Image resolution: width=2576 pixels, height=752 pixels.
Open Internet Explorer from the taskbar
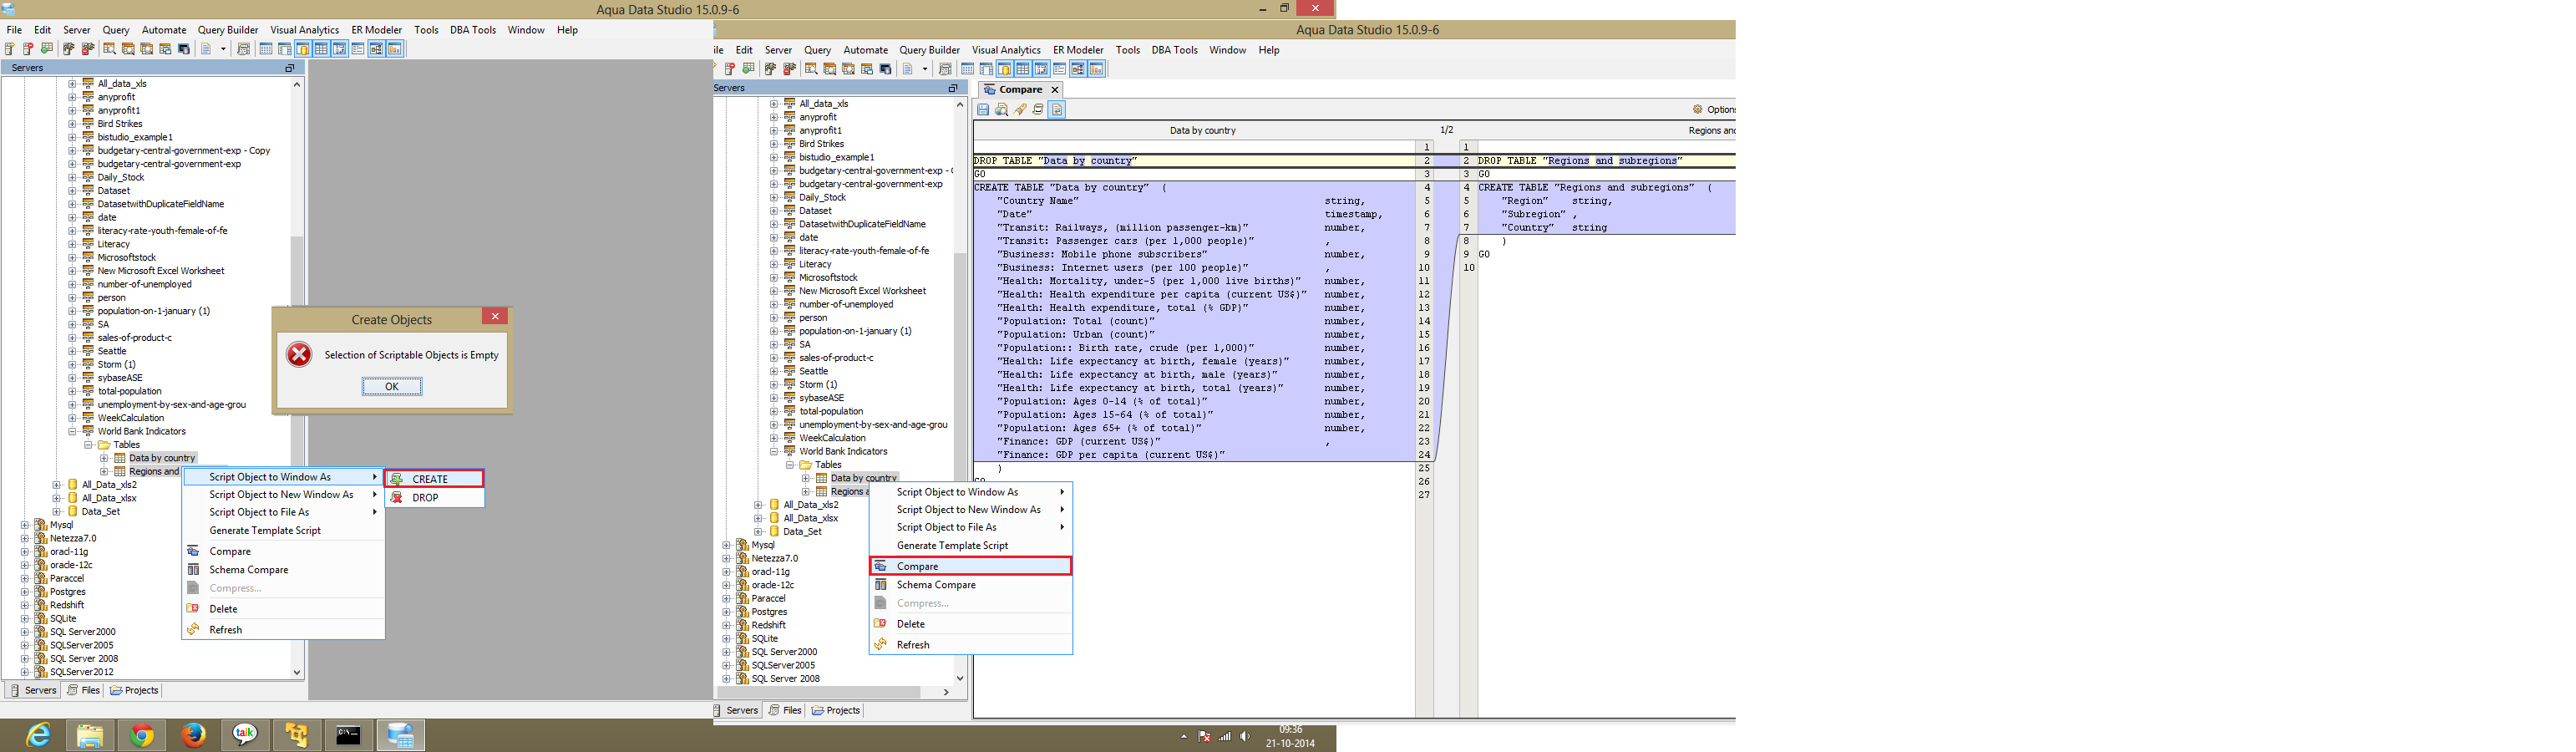pos(38,736)
